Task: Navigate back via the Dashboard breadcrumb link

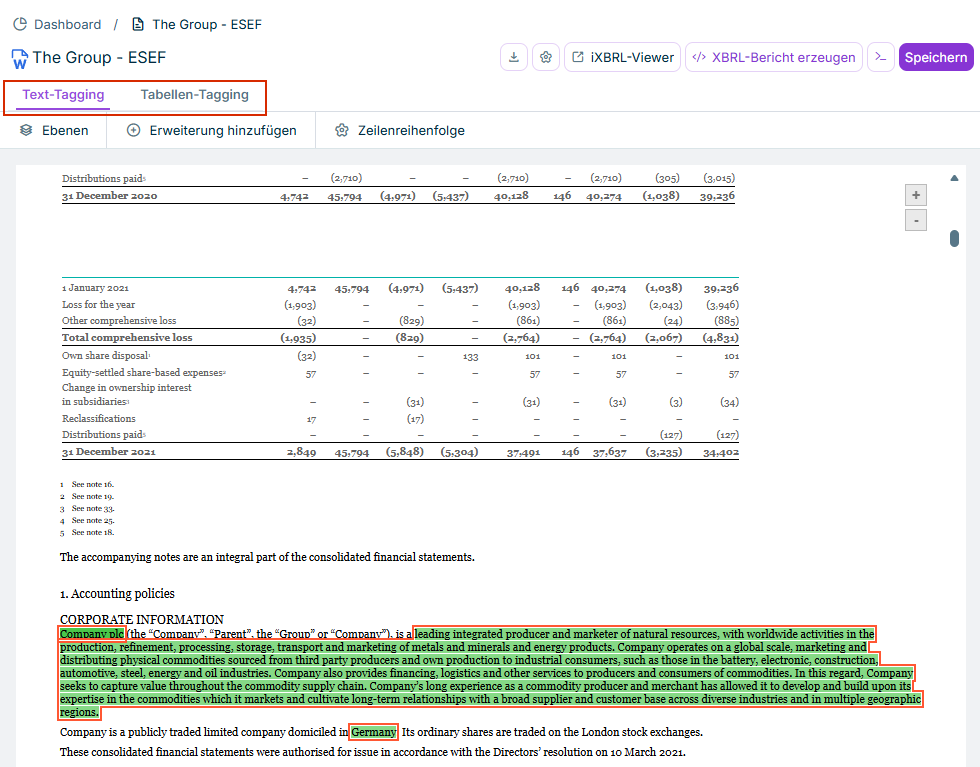Action: coord(64,24)
